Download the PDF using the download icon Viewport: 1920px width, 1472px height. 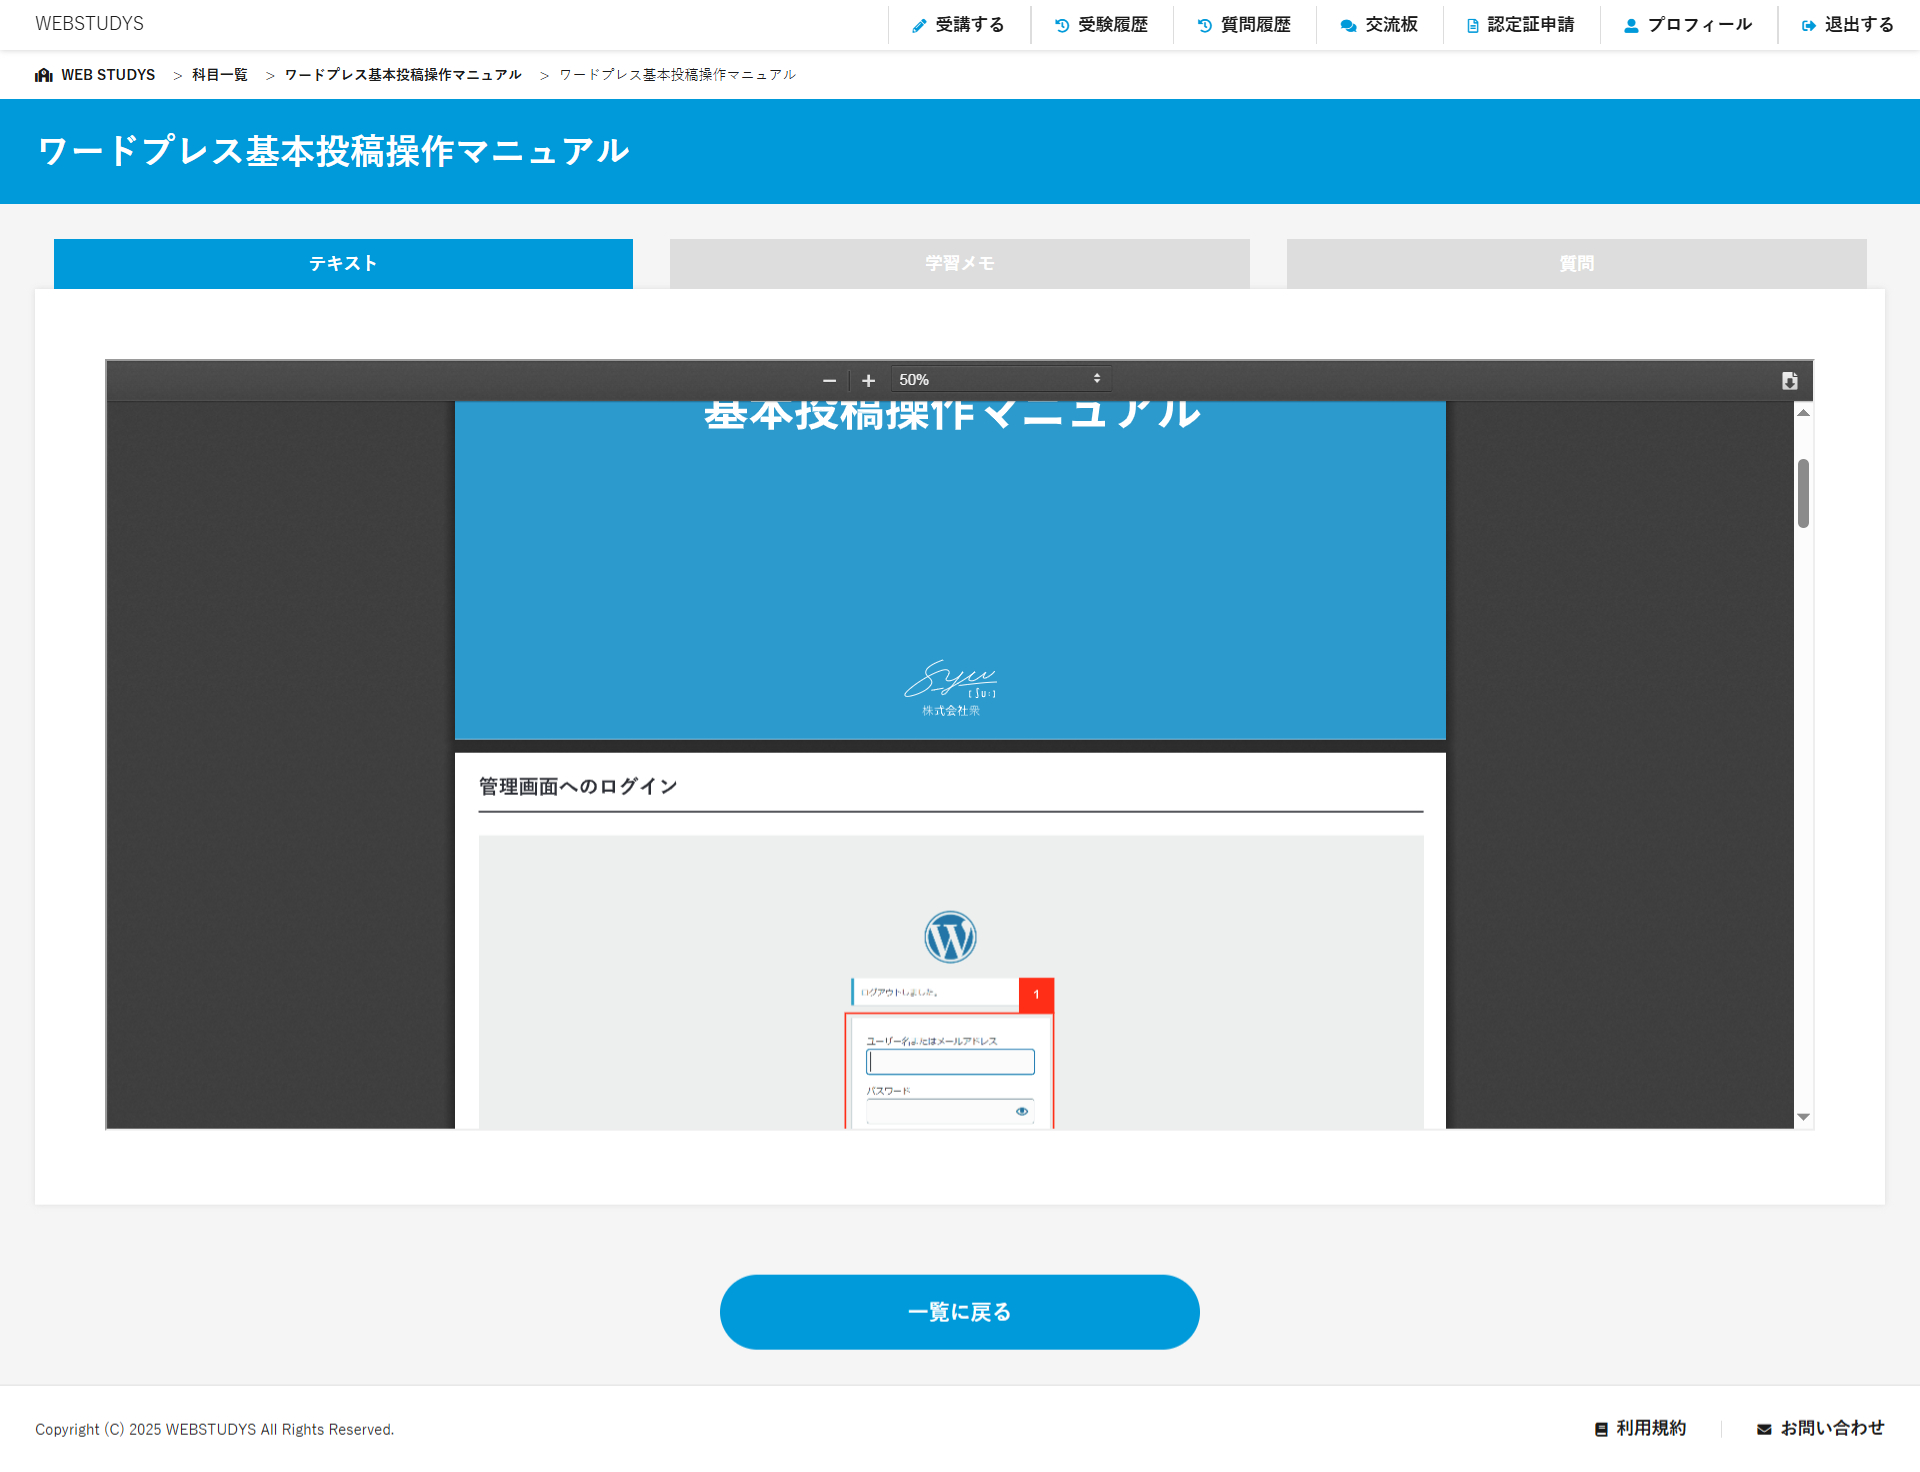point(1789,380)
